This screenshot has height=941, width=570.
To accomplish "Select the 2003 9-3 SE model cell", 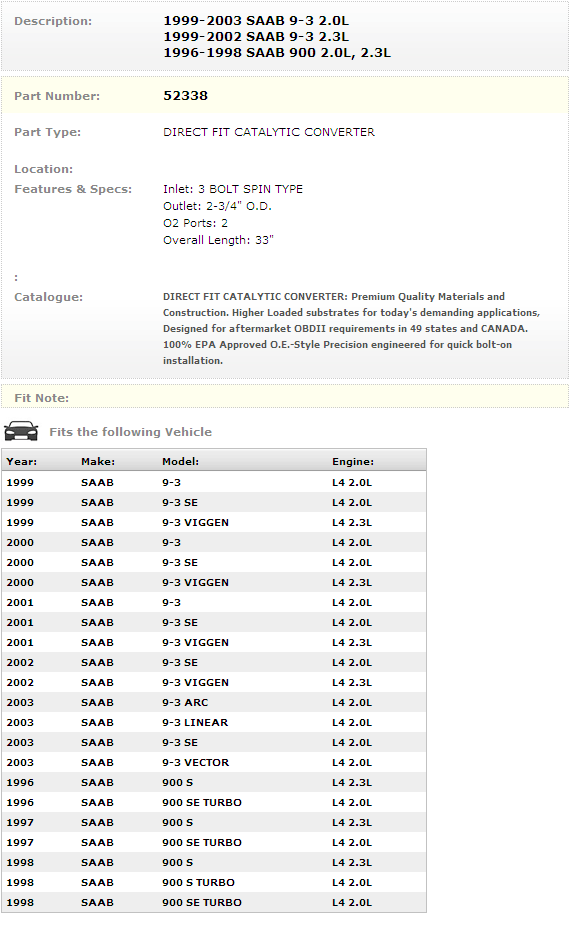I will coord(180,743).
